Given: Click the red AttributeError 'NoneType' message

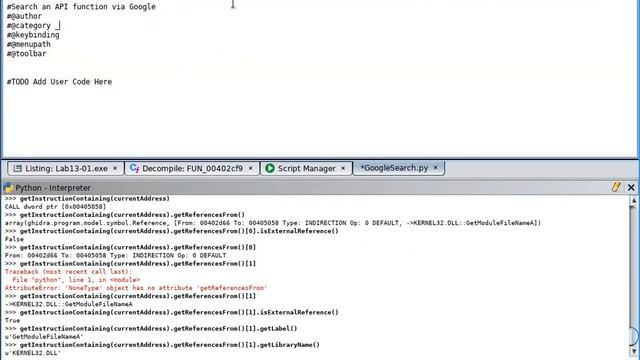Looking at the screenshot, I should pos(136,288).
